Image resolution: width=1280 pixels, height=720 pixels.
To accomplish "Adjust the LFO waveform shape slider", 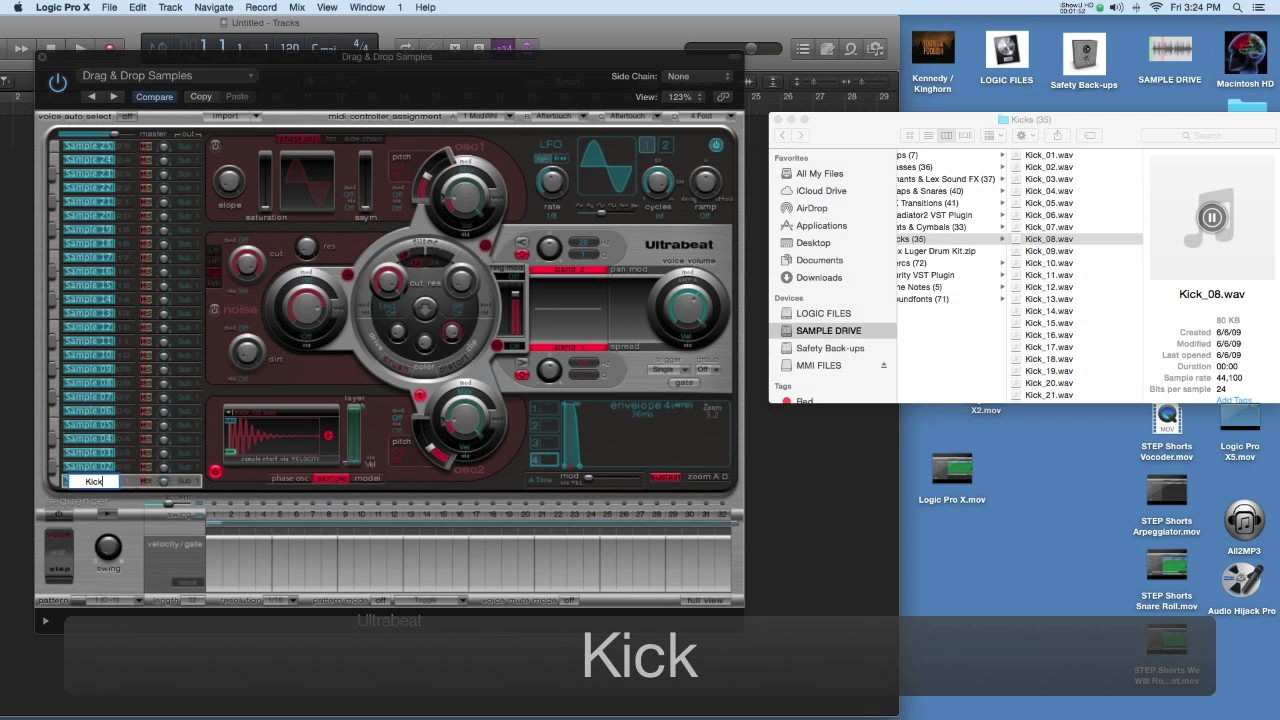I will pyautogui.click(x=604, y=211).
